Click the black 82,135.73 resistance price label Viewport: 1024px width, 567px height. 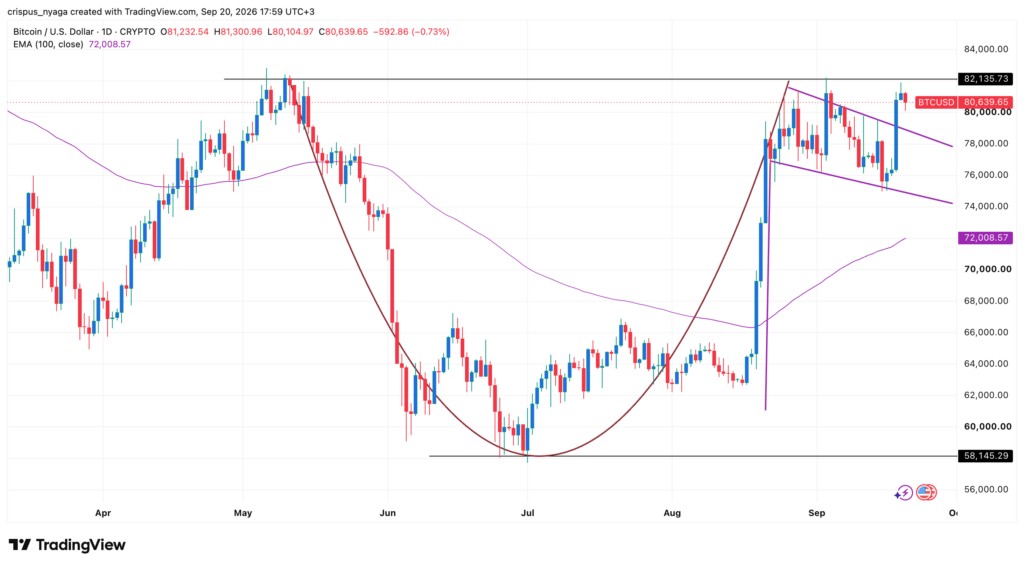[x=985, y=79]
